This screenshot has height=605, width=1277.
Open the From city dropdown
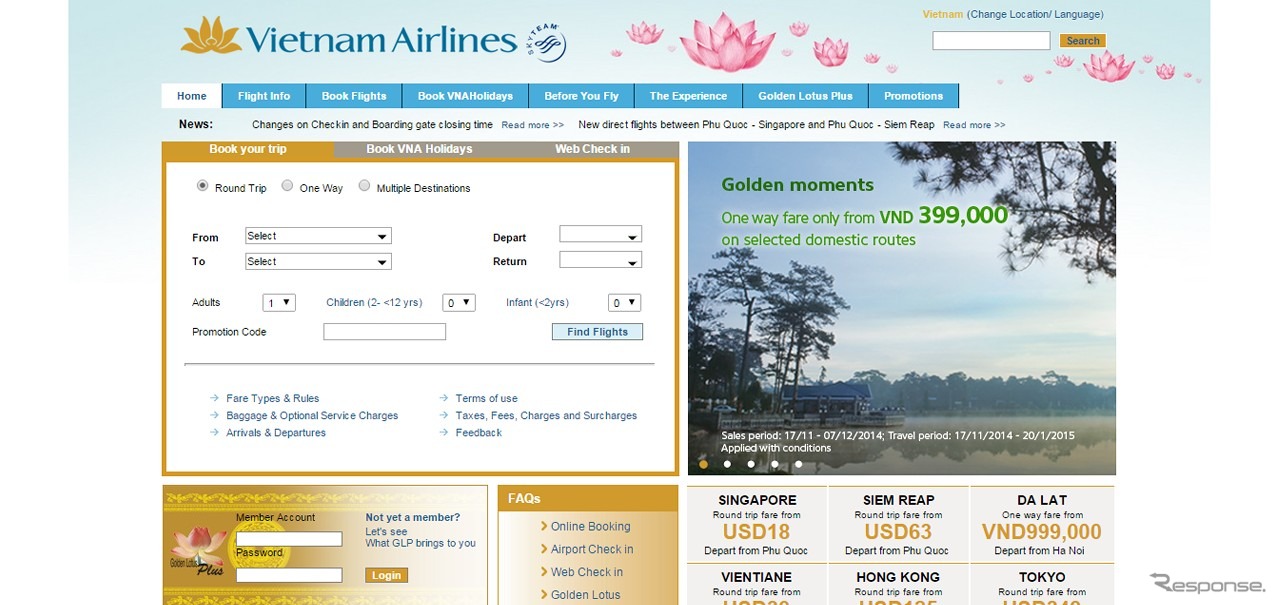[318, 236]
